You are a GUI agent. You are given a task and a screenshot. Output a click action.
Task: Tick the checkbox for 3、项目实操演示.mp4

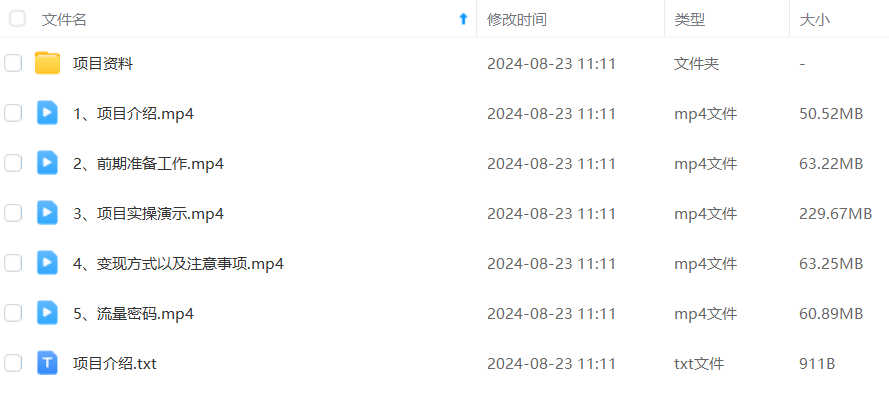pos(13,213)
